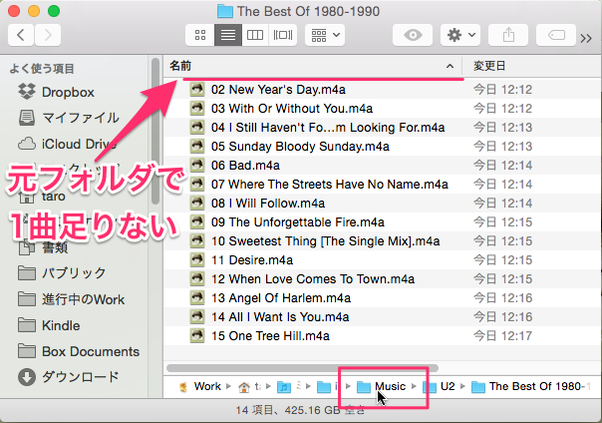Image resolution: width=602 pixels, height=423 pixels.
Task: Click the 今日 12:17 date cell
Action: click(503, 336)
